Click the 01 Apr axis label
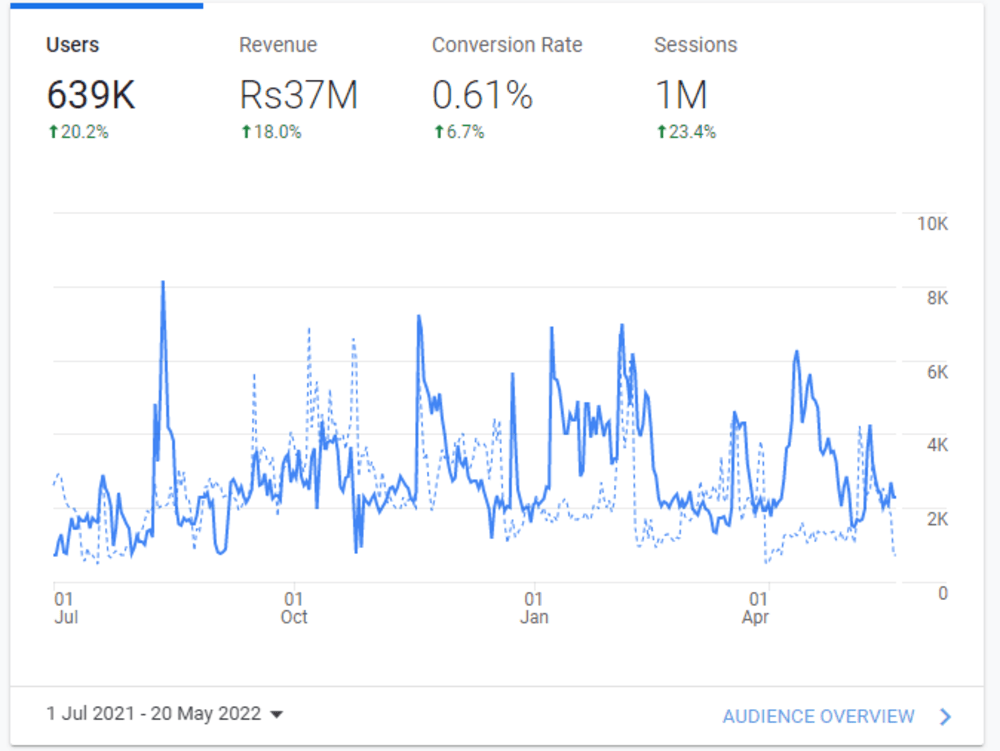Viewport: 1000px width, 751px height. point(756,608)
